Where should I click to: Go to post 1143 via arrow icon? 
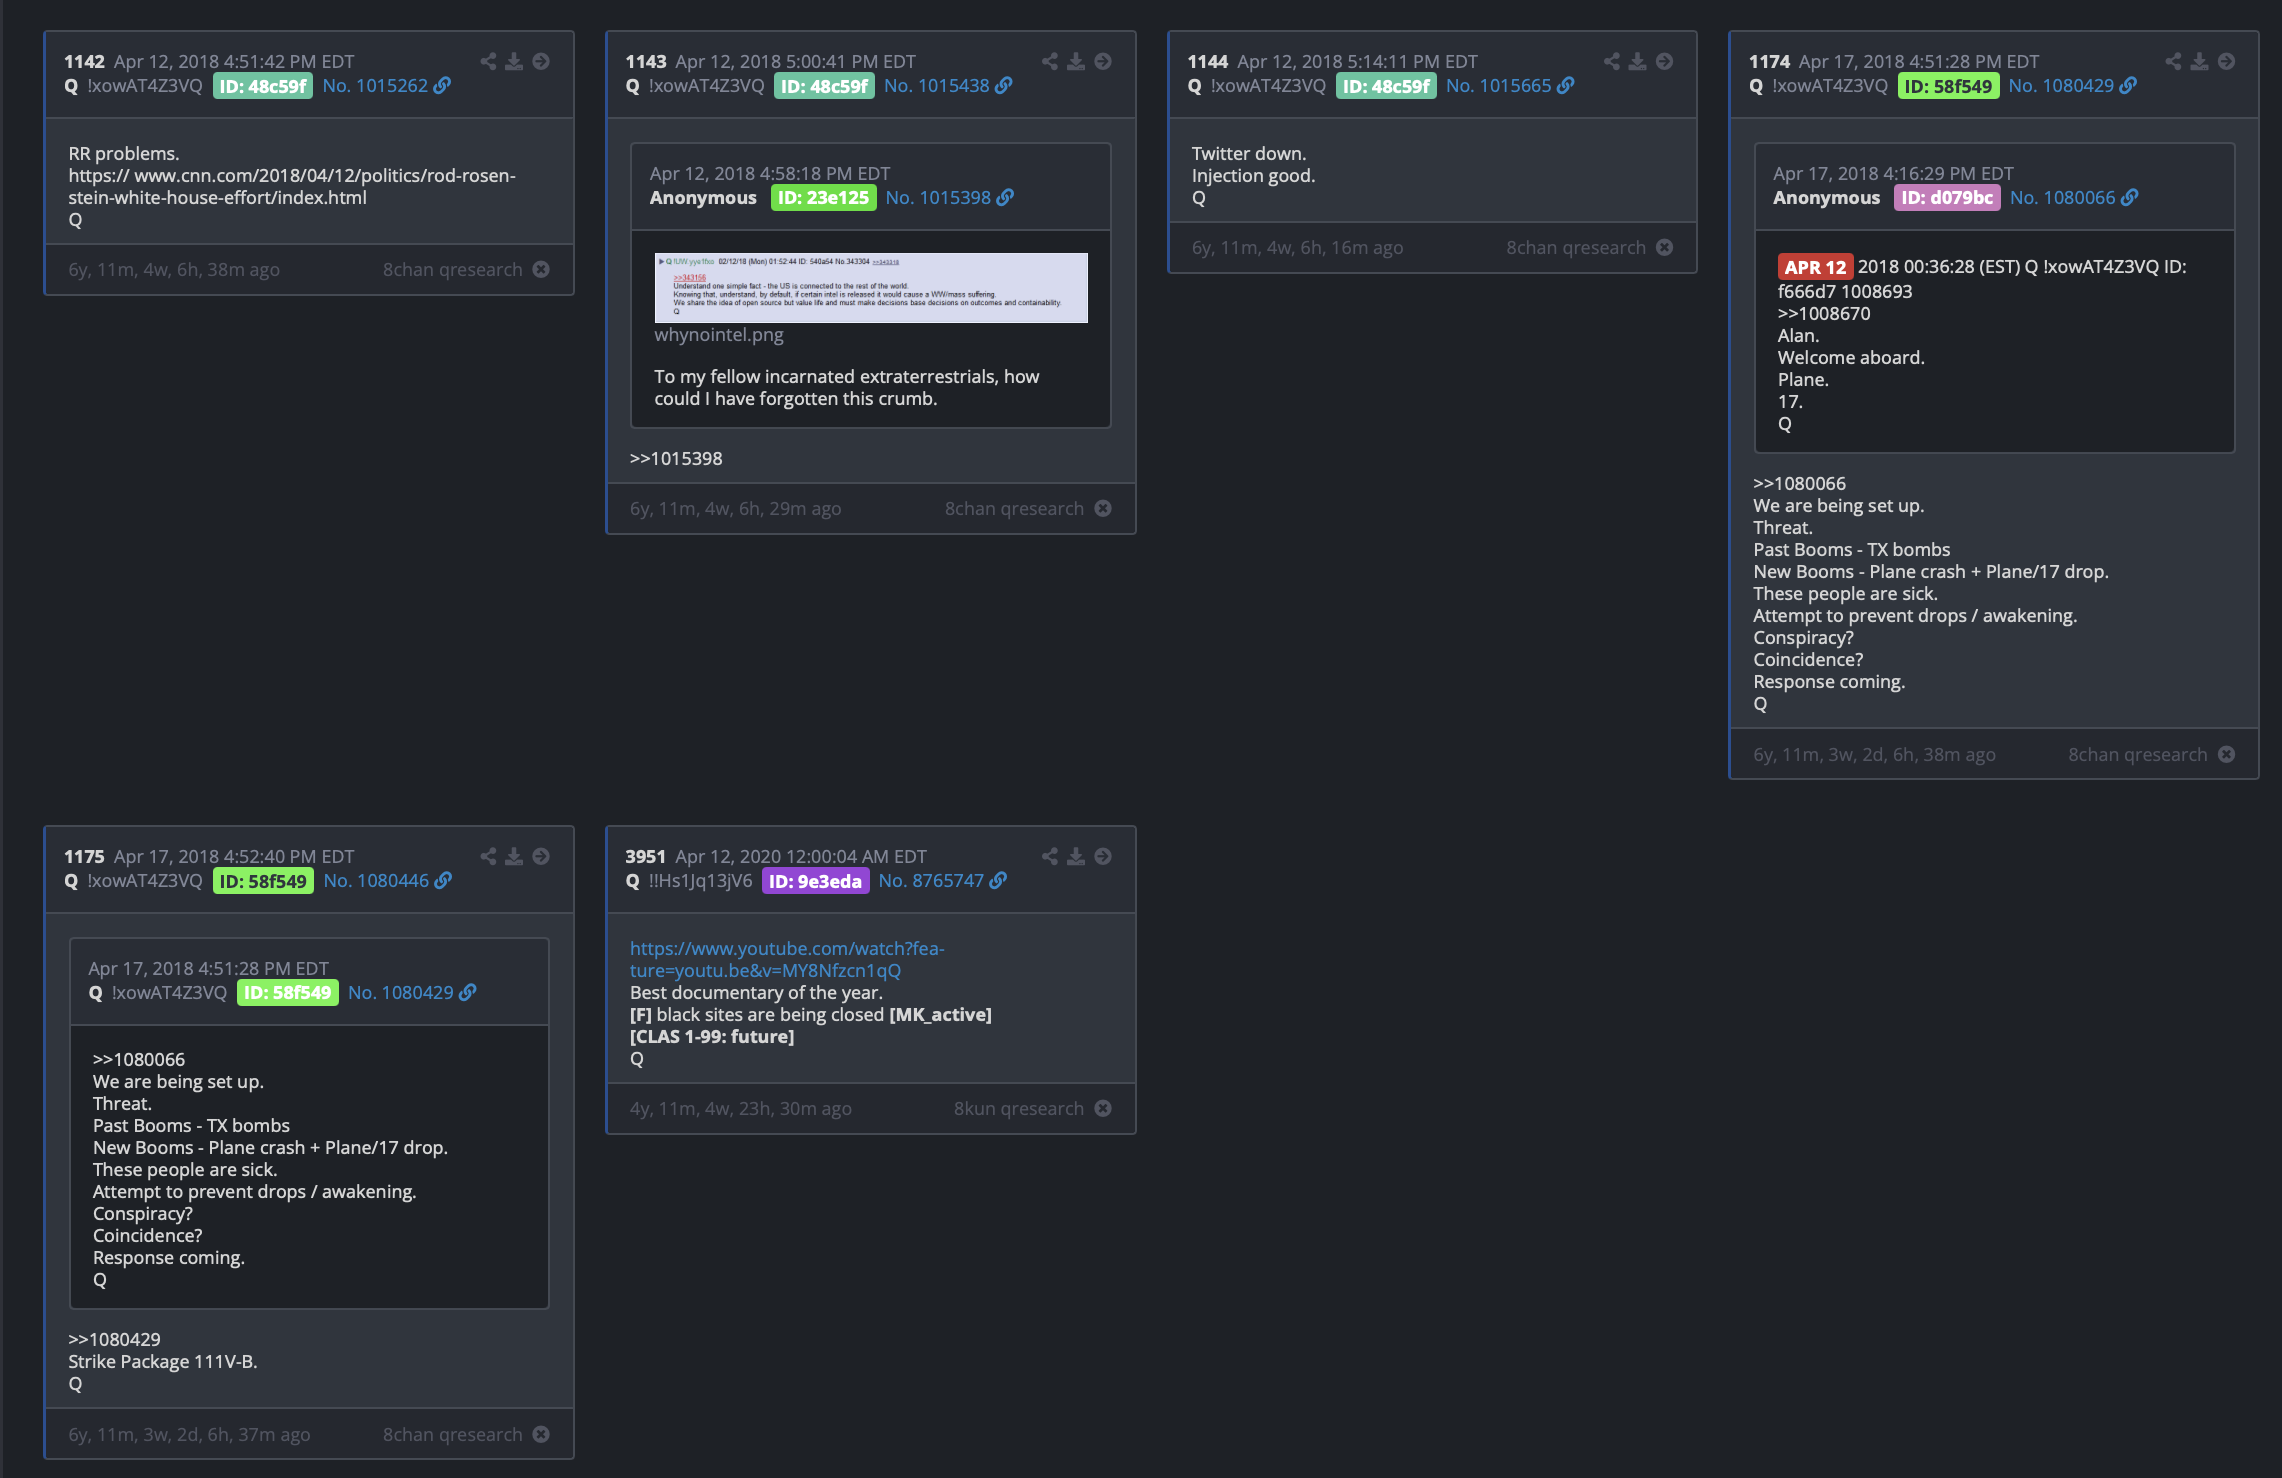pos(1103,61)
